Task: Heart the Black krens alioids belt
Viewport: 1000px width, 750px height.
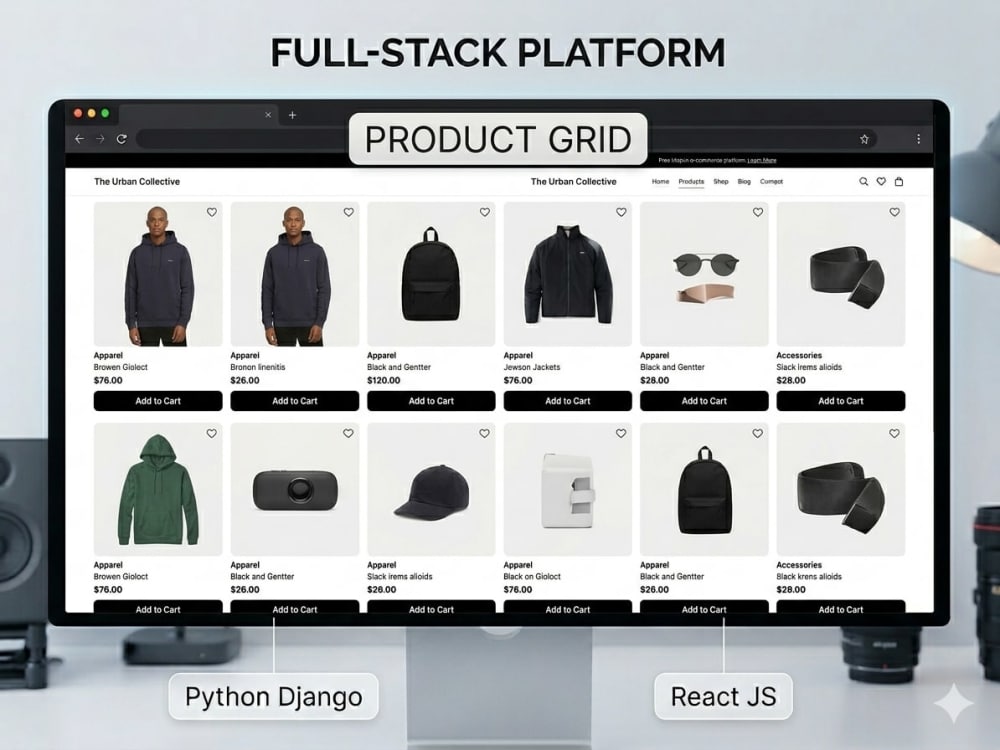Action: pyautogui.click(x=895, y=434)
